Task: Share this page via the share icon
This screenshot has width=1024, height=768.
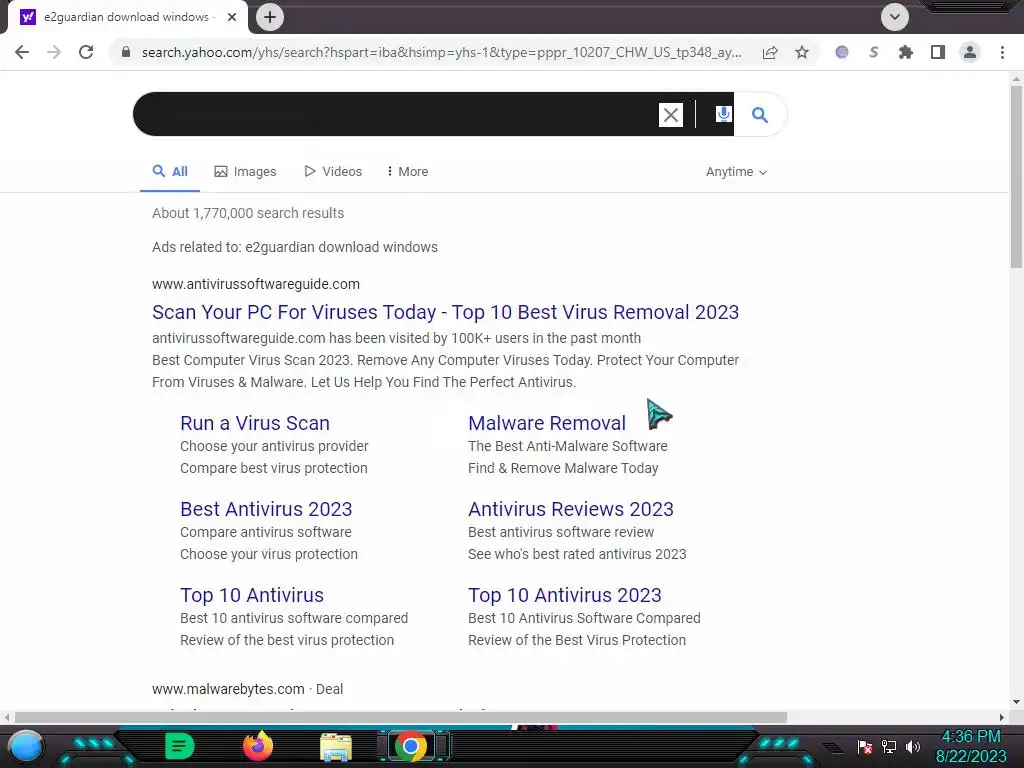Action: click(770, 52)
